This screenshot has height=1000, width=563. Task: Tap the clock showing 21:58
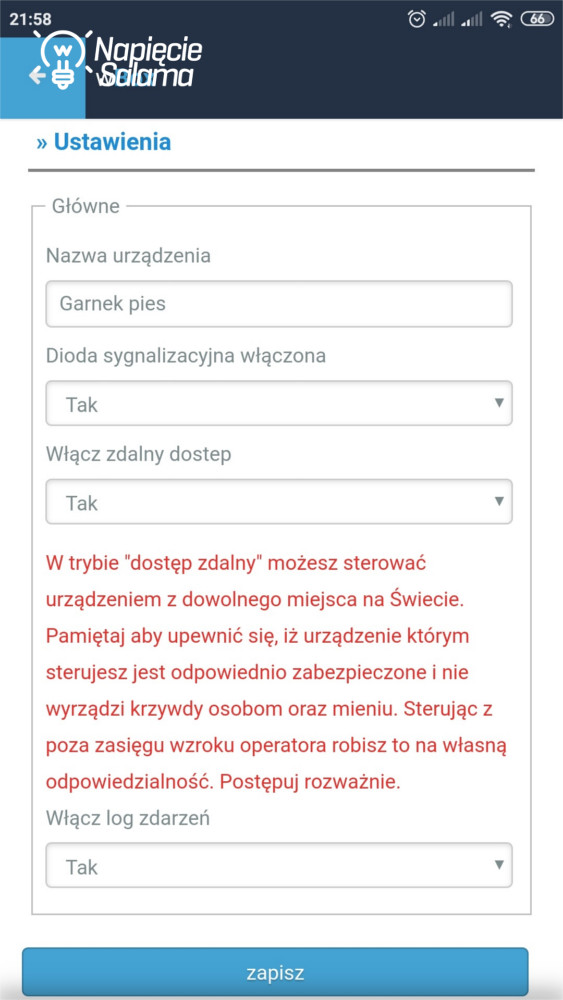pos(31,19)
